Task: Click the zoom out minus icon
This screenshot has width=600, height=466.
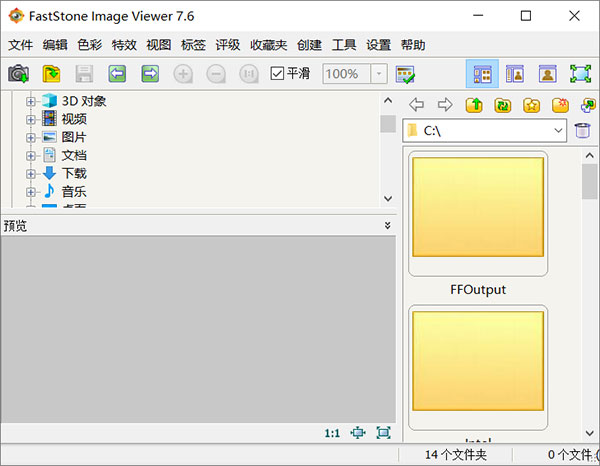Action: pos(216,73)
